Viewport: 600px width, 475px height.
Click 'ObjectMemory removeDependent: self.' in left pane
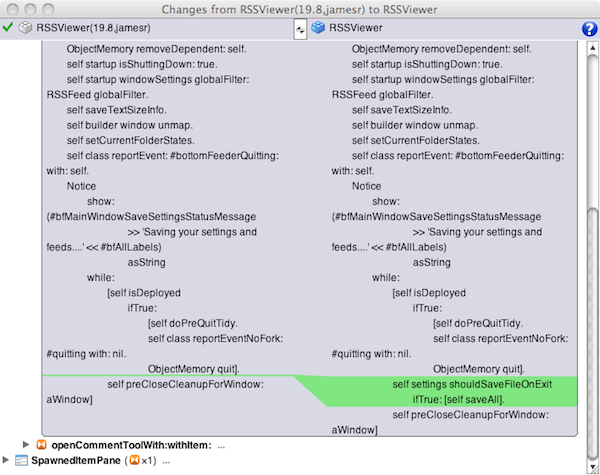[156, 49]
